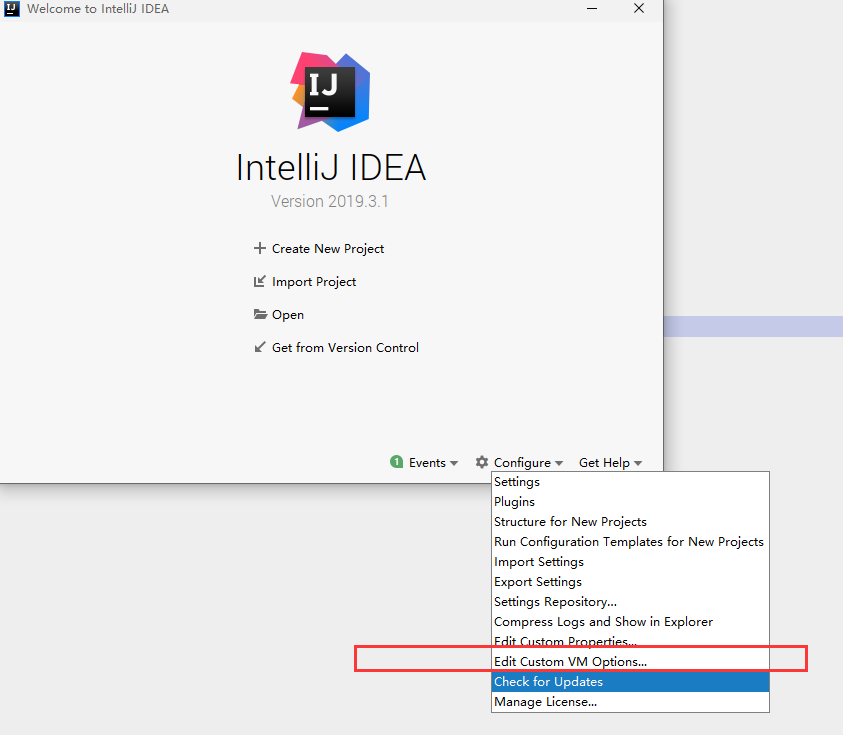This screenshot has width=843, height=735.
Task: Choose Import Project
Action: pyautogui.click(x=314, y=282)
